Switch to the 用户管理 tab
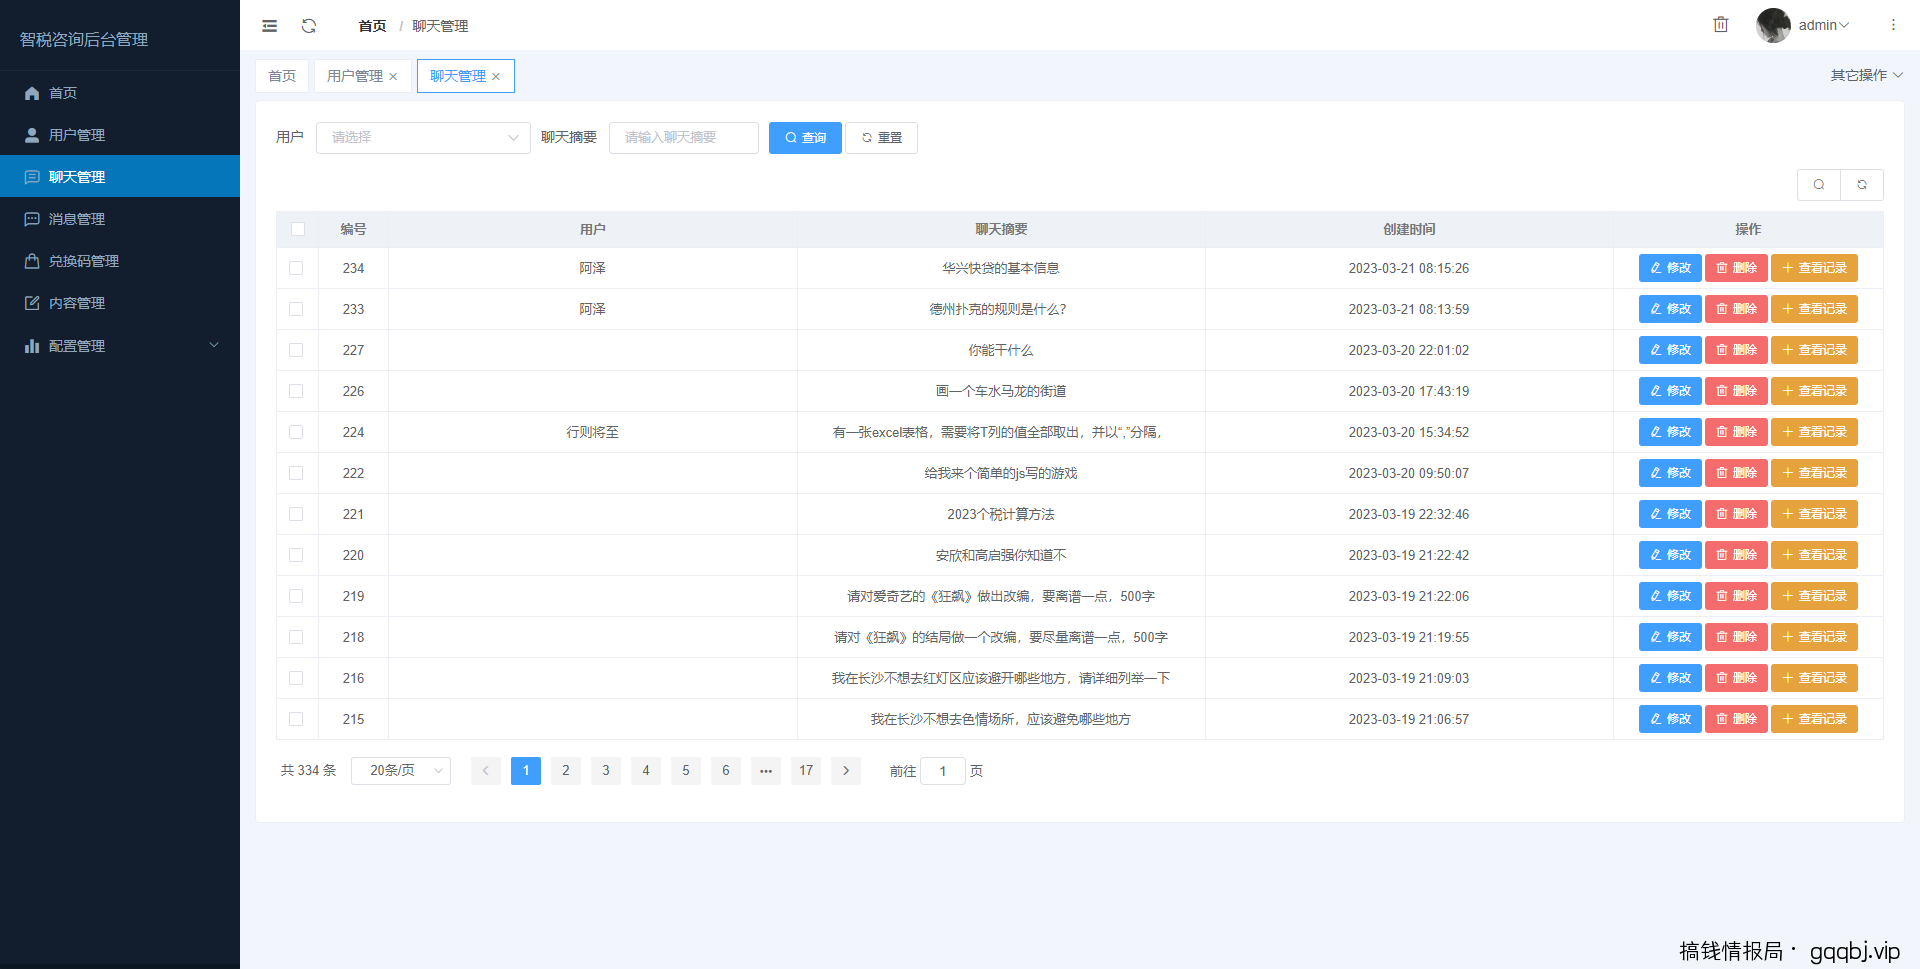This screenshot has width=1920, height=969. (355, 75)
